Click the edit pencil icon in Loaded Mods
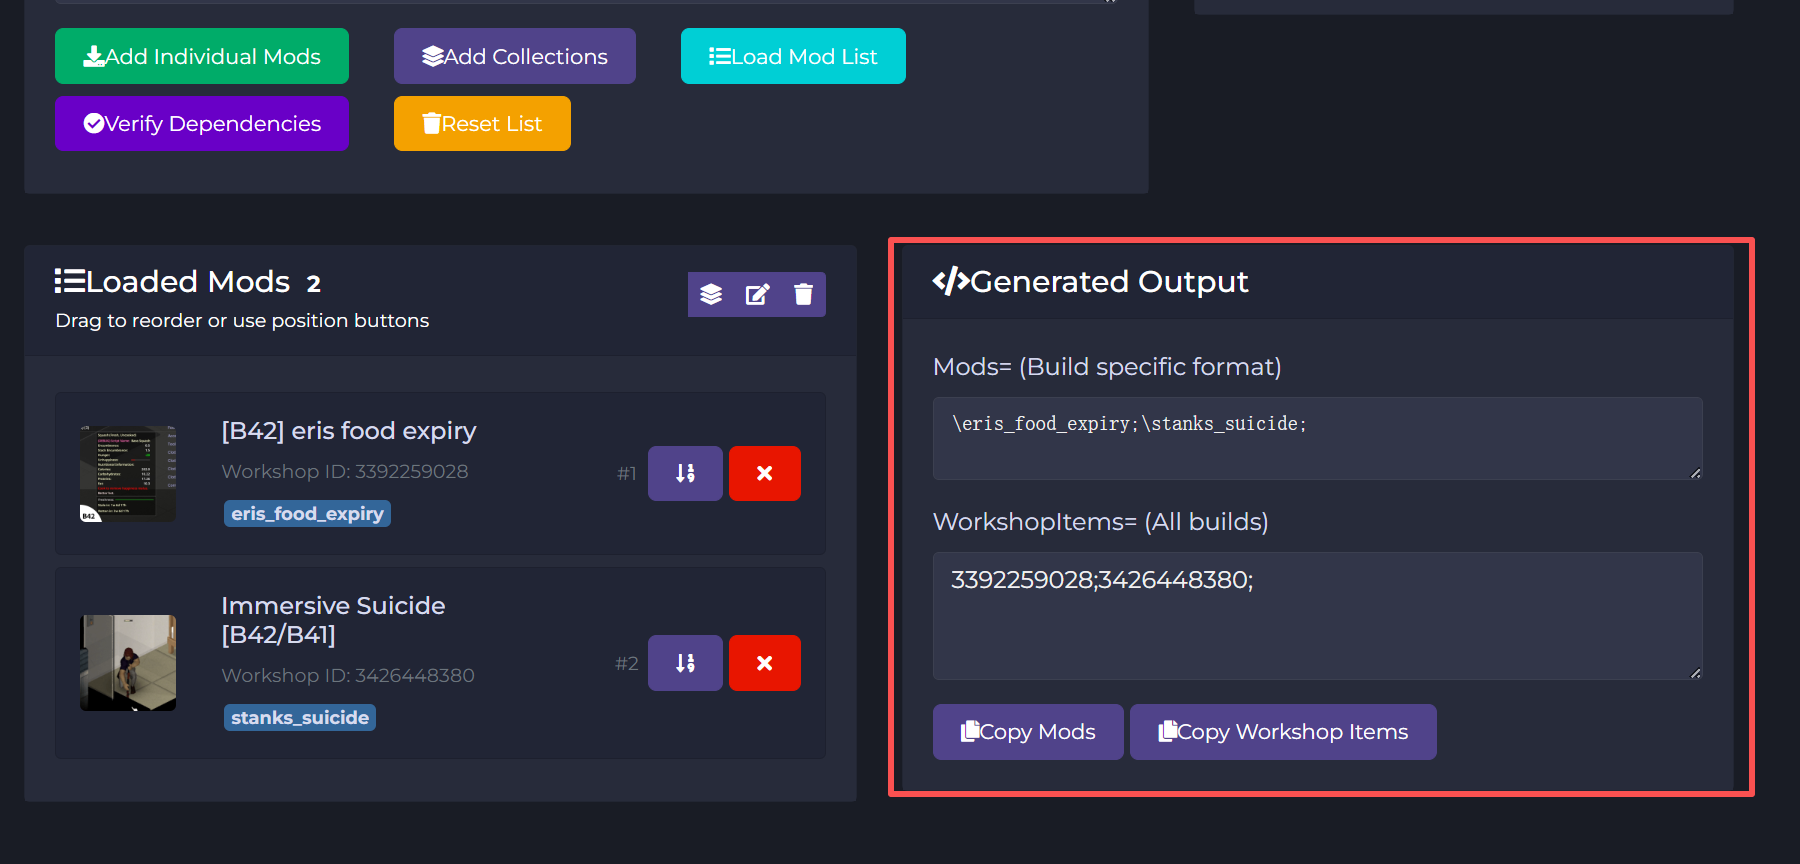Image resolution: width=1800 pixels, height=864 pixels. (x=757, y=294)
